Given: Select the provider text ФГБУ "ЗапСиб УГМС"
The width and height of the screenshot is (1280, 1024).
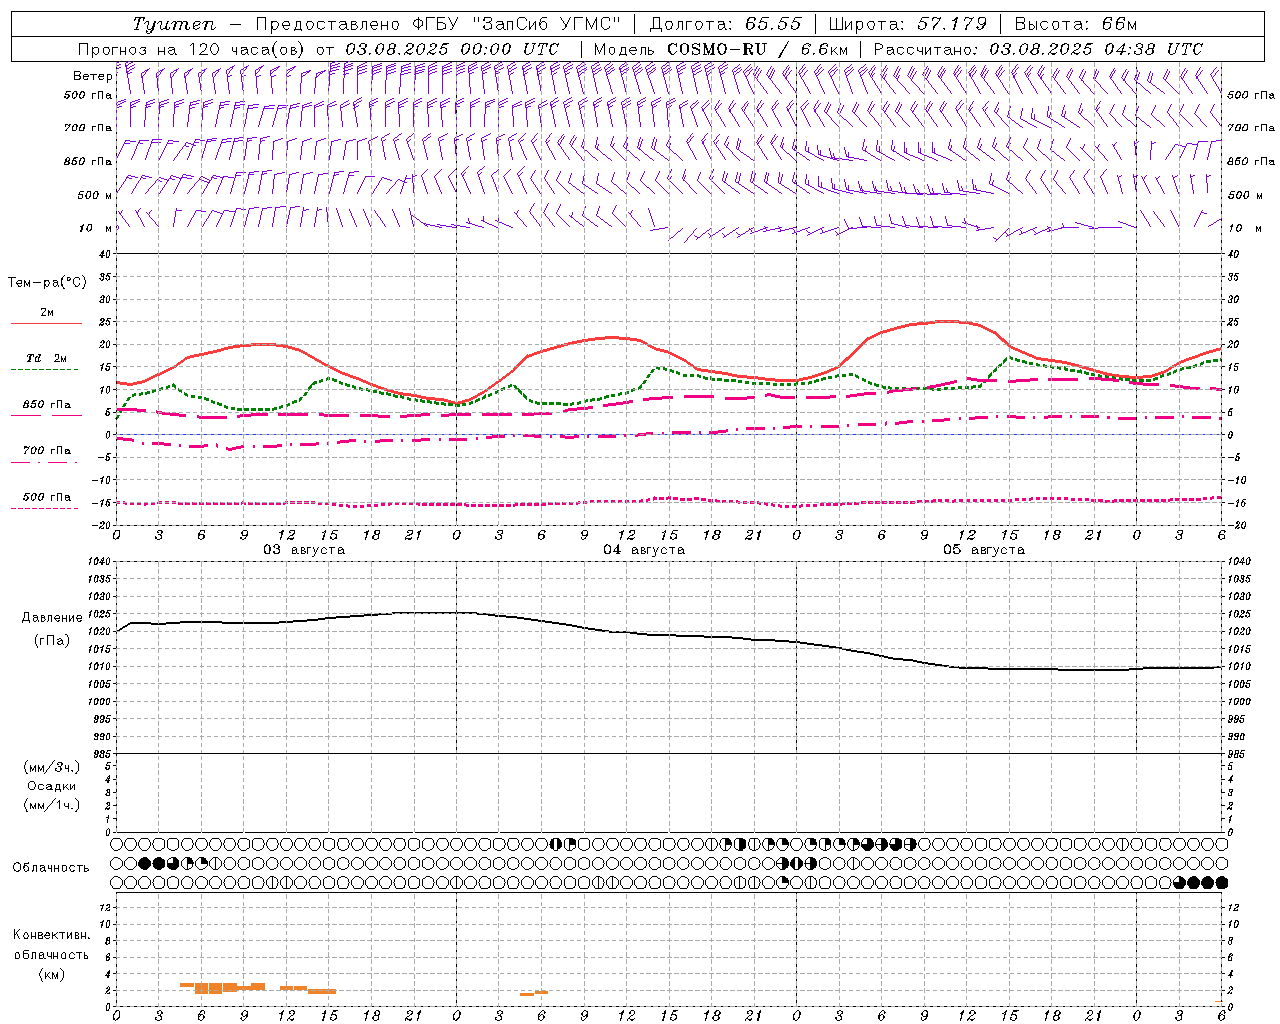Looking at the screenshot, I should [517, 24].
